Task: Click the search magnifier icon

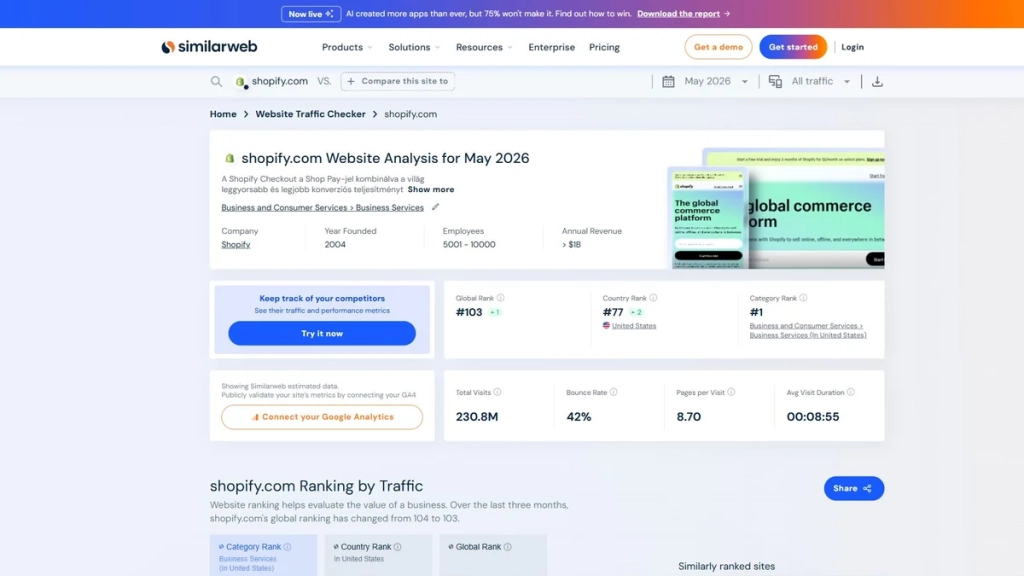Action: (x=216, y=82)
